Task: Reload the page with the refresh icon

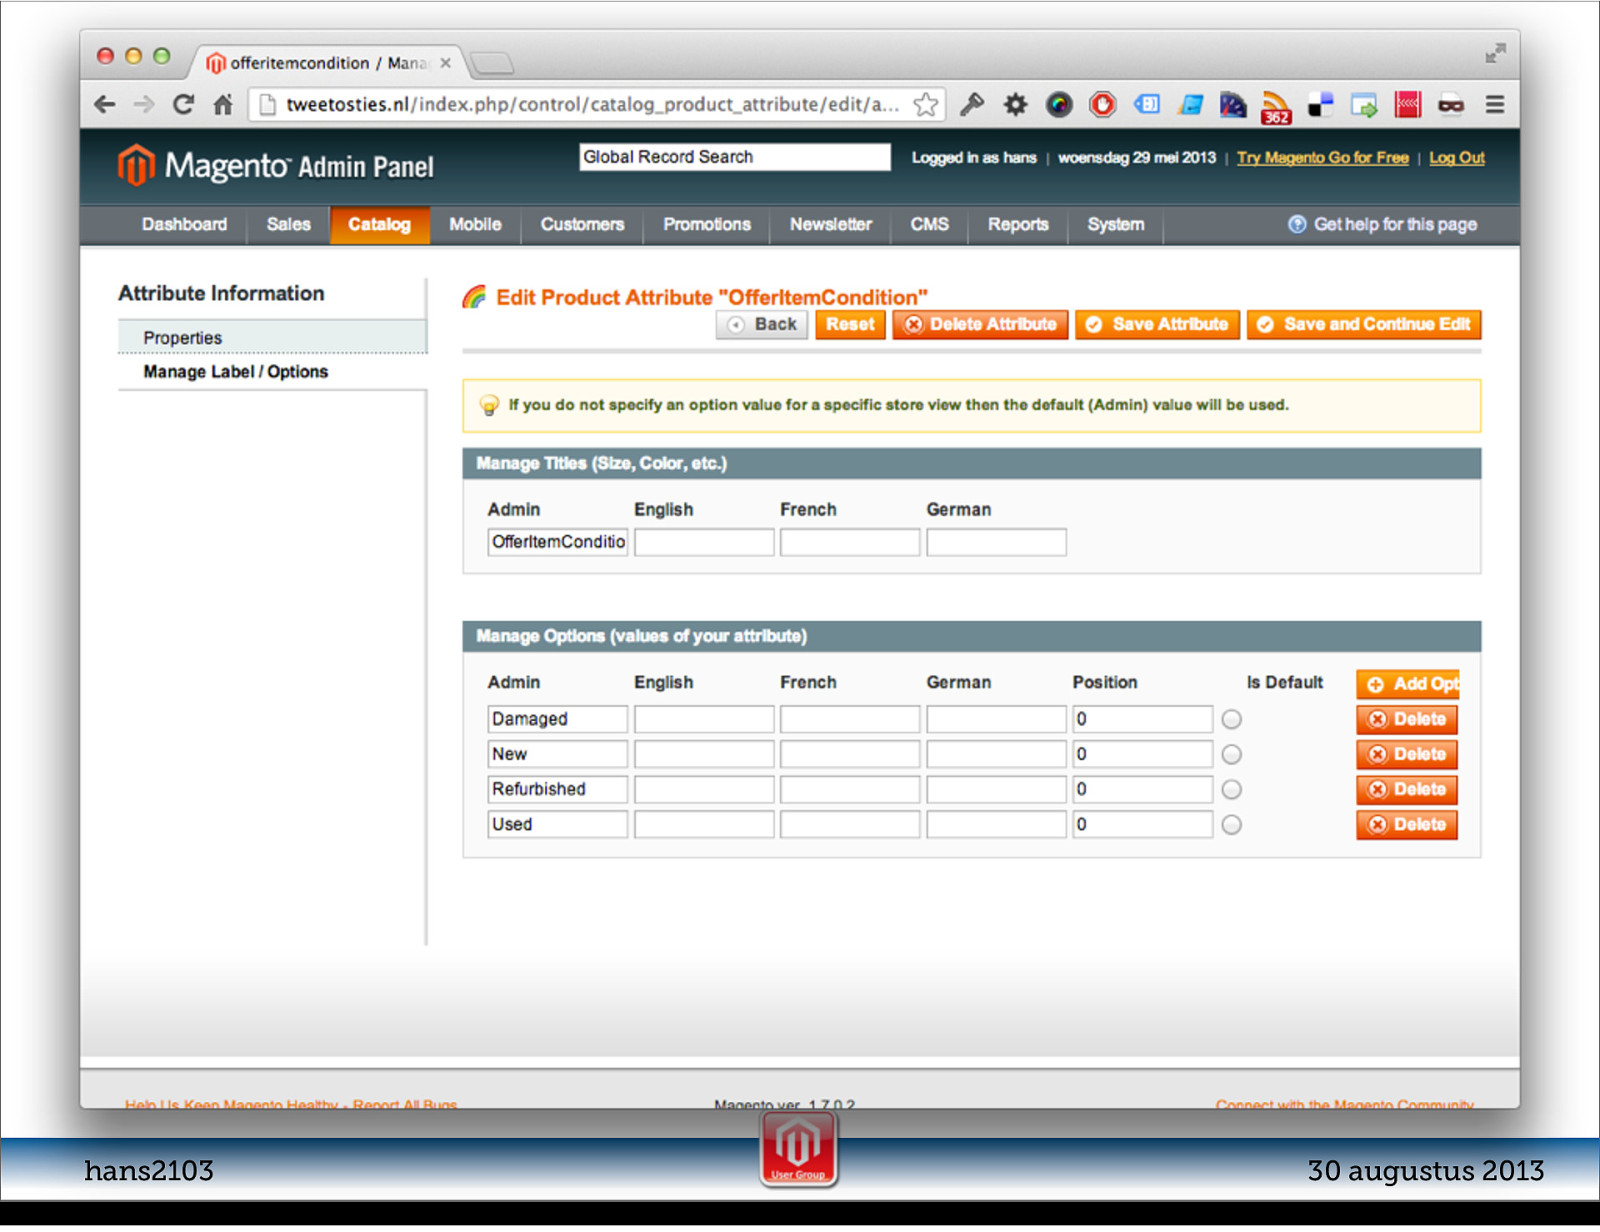Action: 183,104
